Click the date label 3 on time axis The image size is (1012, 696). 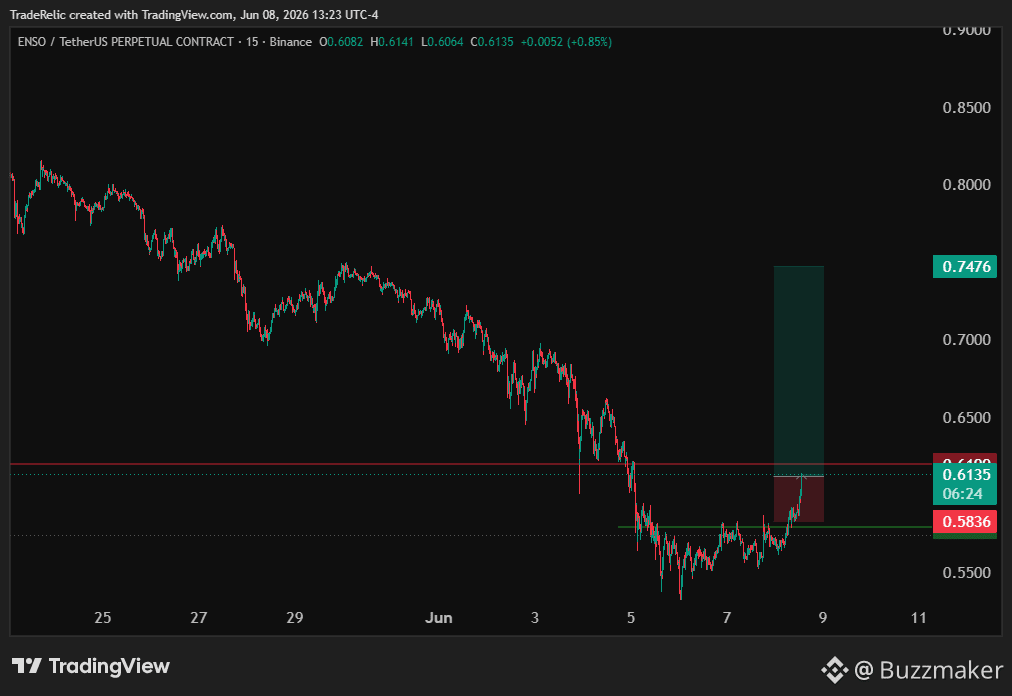point(534,618)
